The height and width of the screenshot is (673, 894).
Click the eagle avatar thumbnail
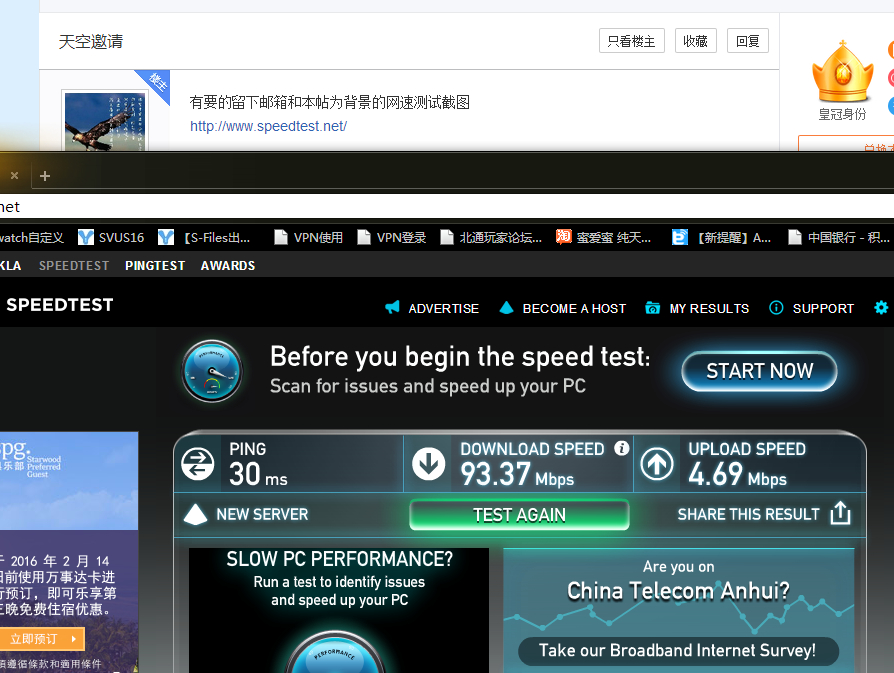click(x=105, y=121)
